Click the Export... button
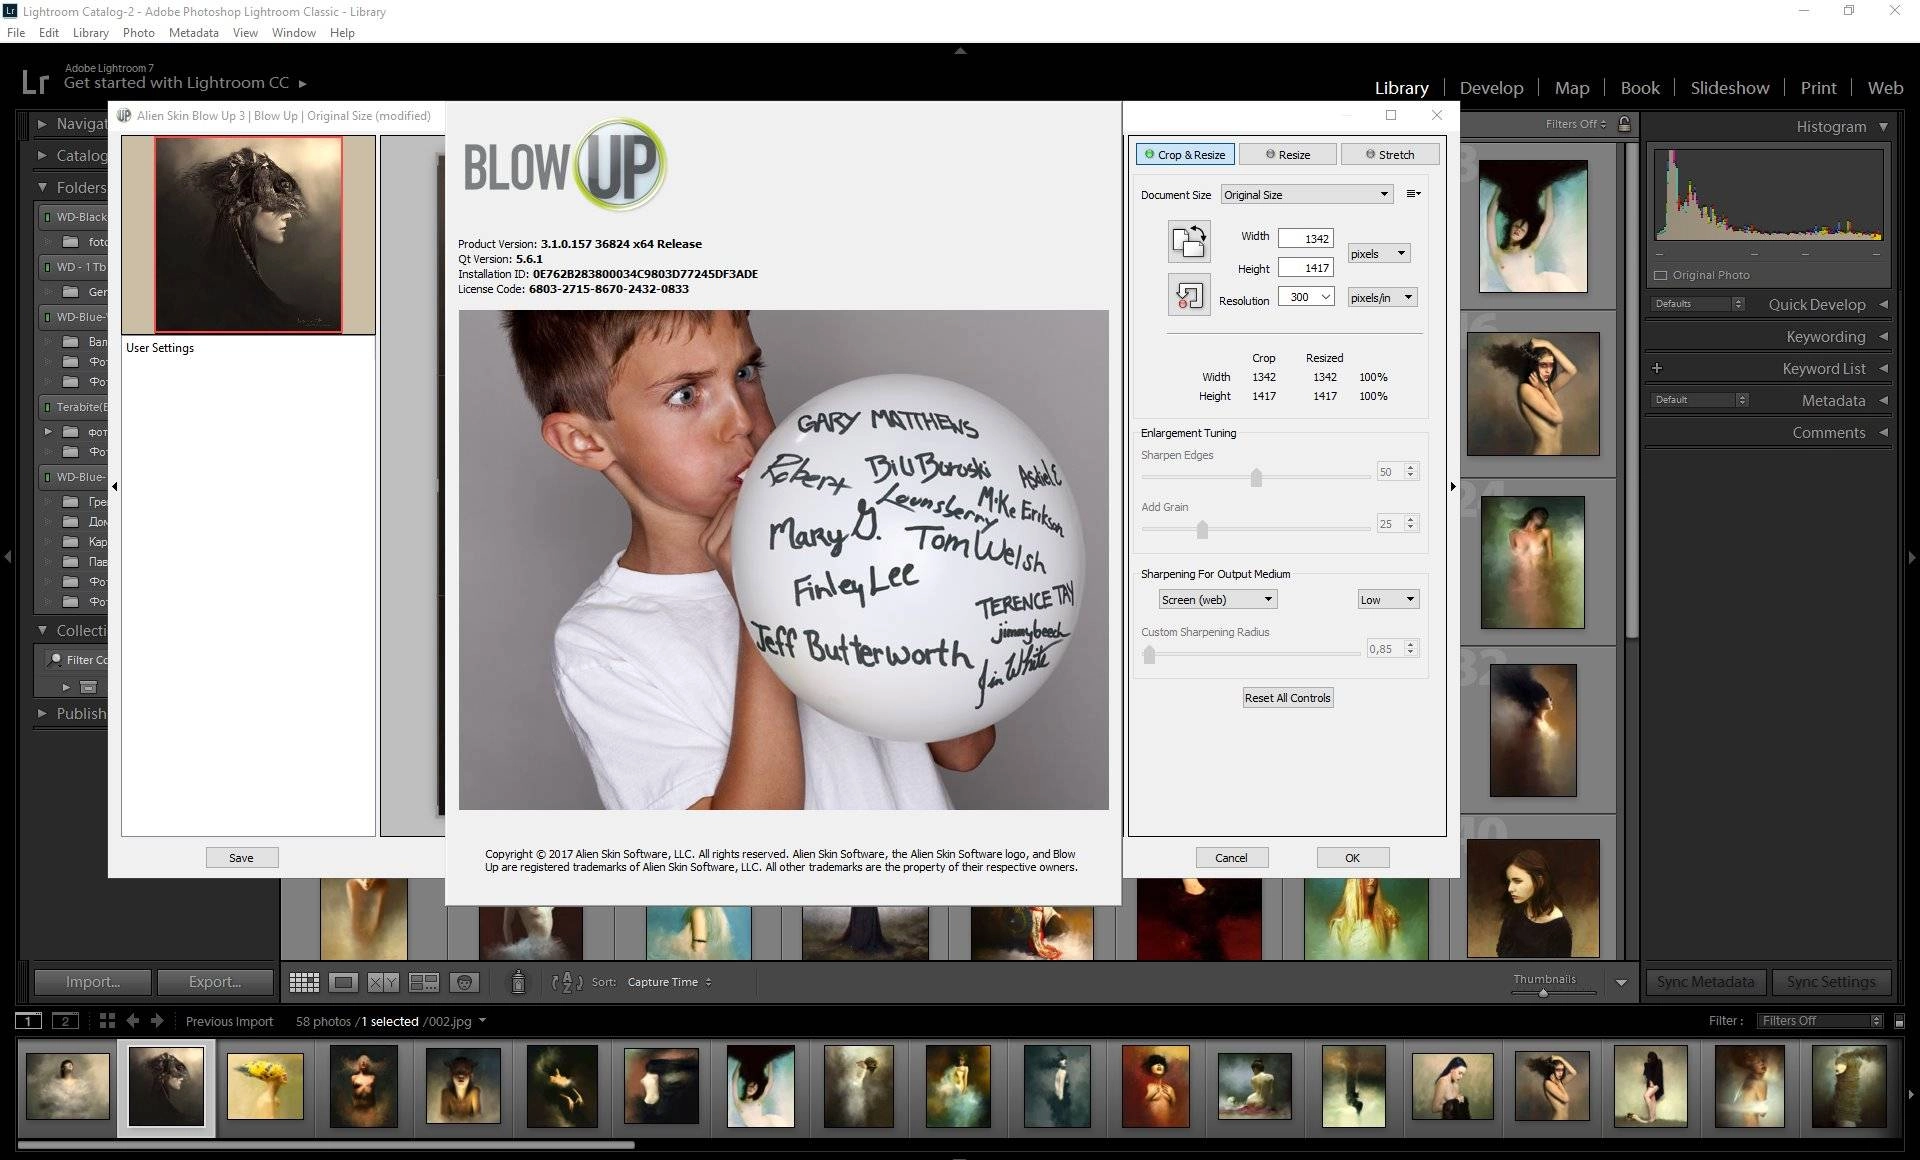Viewport: 1920px width, 1160px height. [x=215, y=982]
